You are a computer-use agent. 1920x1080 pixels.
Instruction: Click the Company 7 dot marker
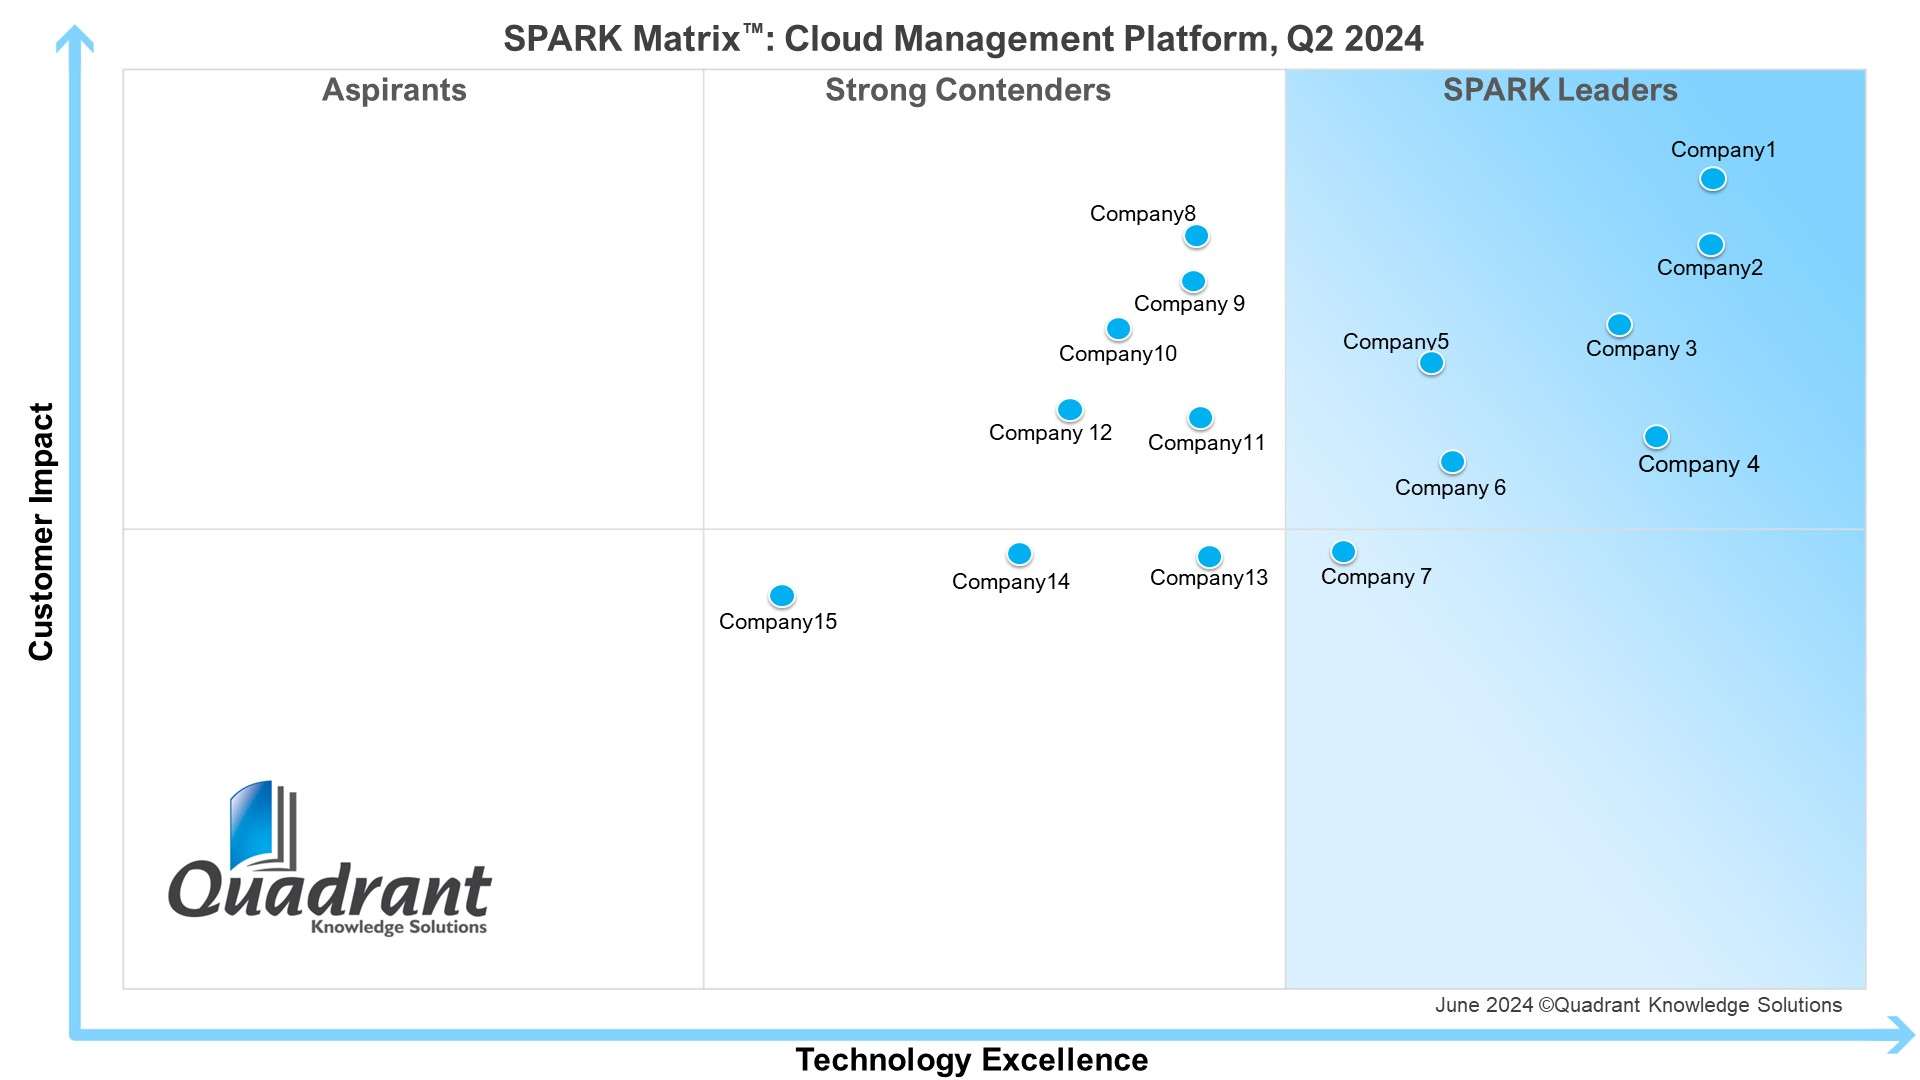(1343, 552)
